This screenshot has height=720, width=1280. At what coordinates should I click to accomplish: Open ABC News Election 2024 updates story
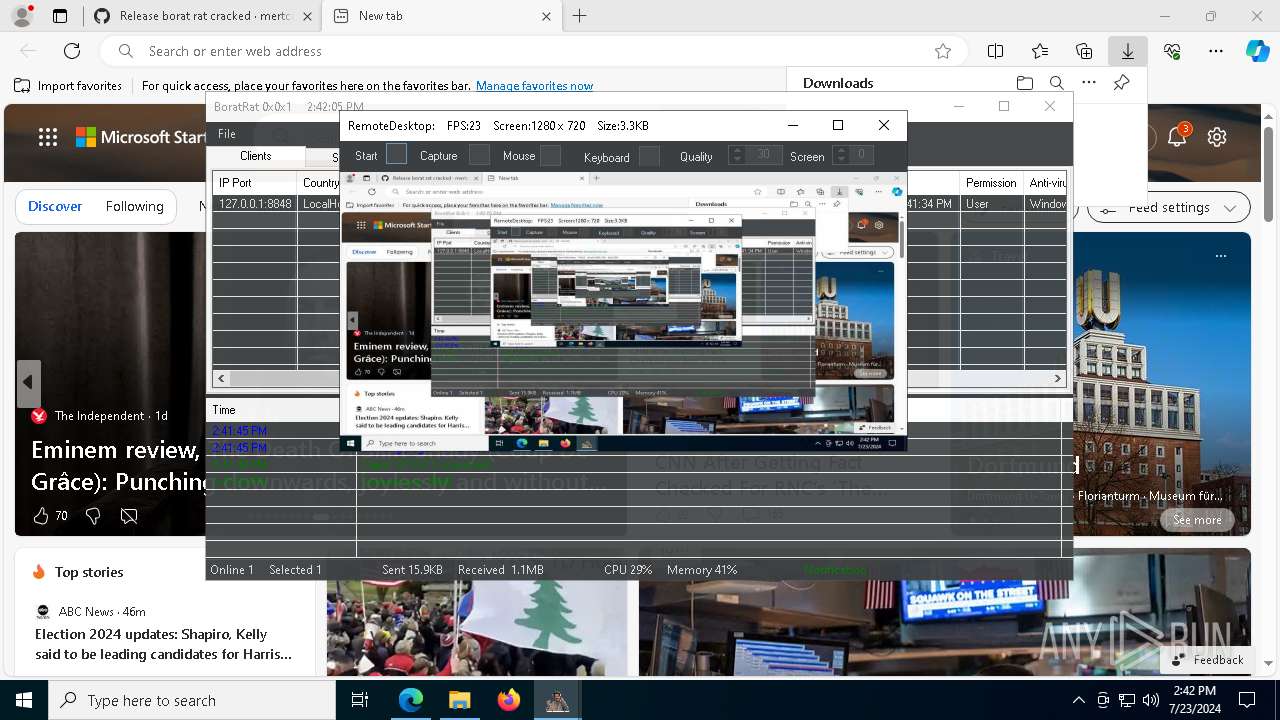163,644
